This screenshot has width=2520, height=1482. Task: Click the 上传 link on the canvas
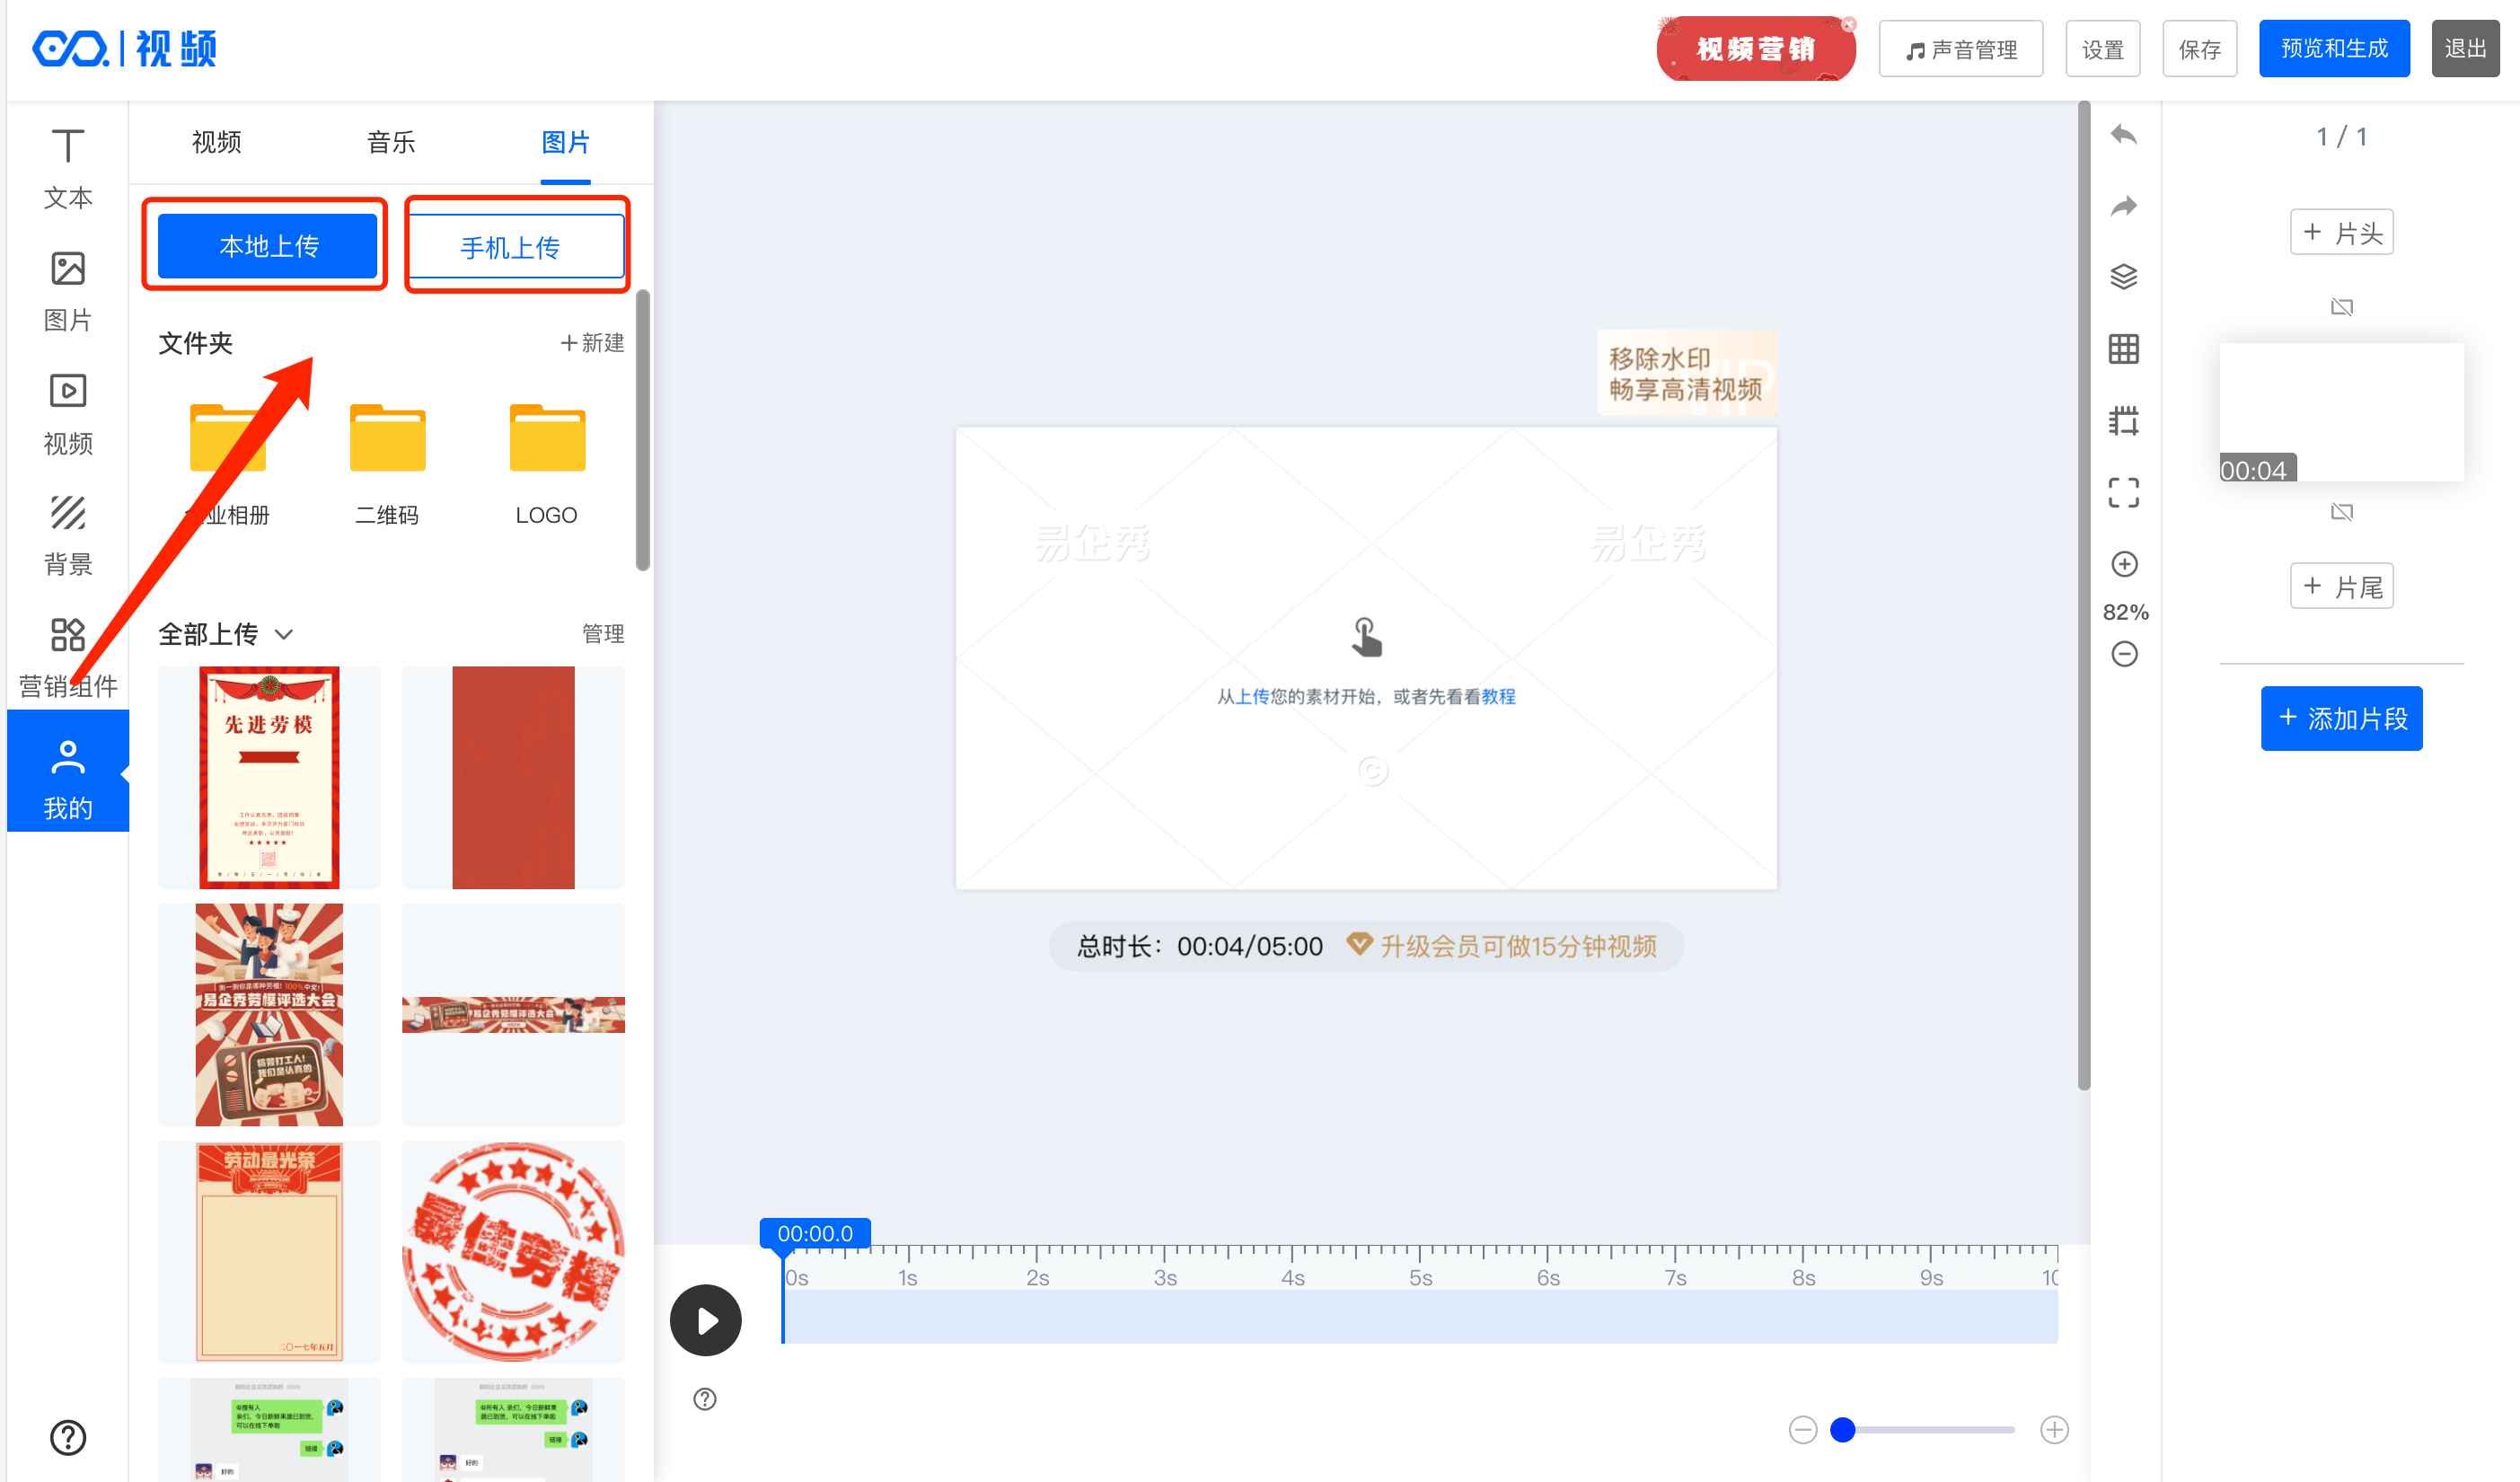pyautogui.click(x=1252, y=697)
